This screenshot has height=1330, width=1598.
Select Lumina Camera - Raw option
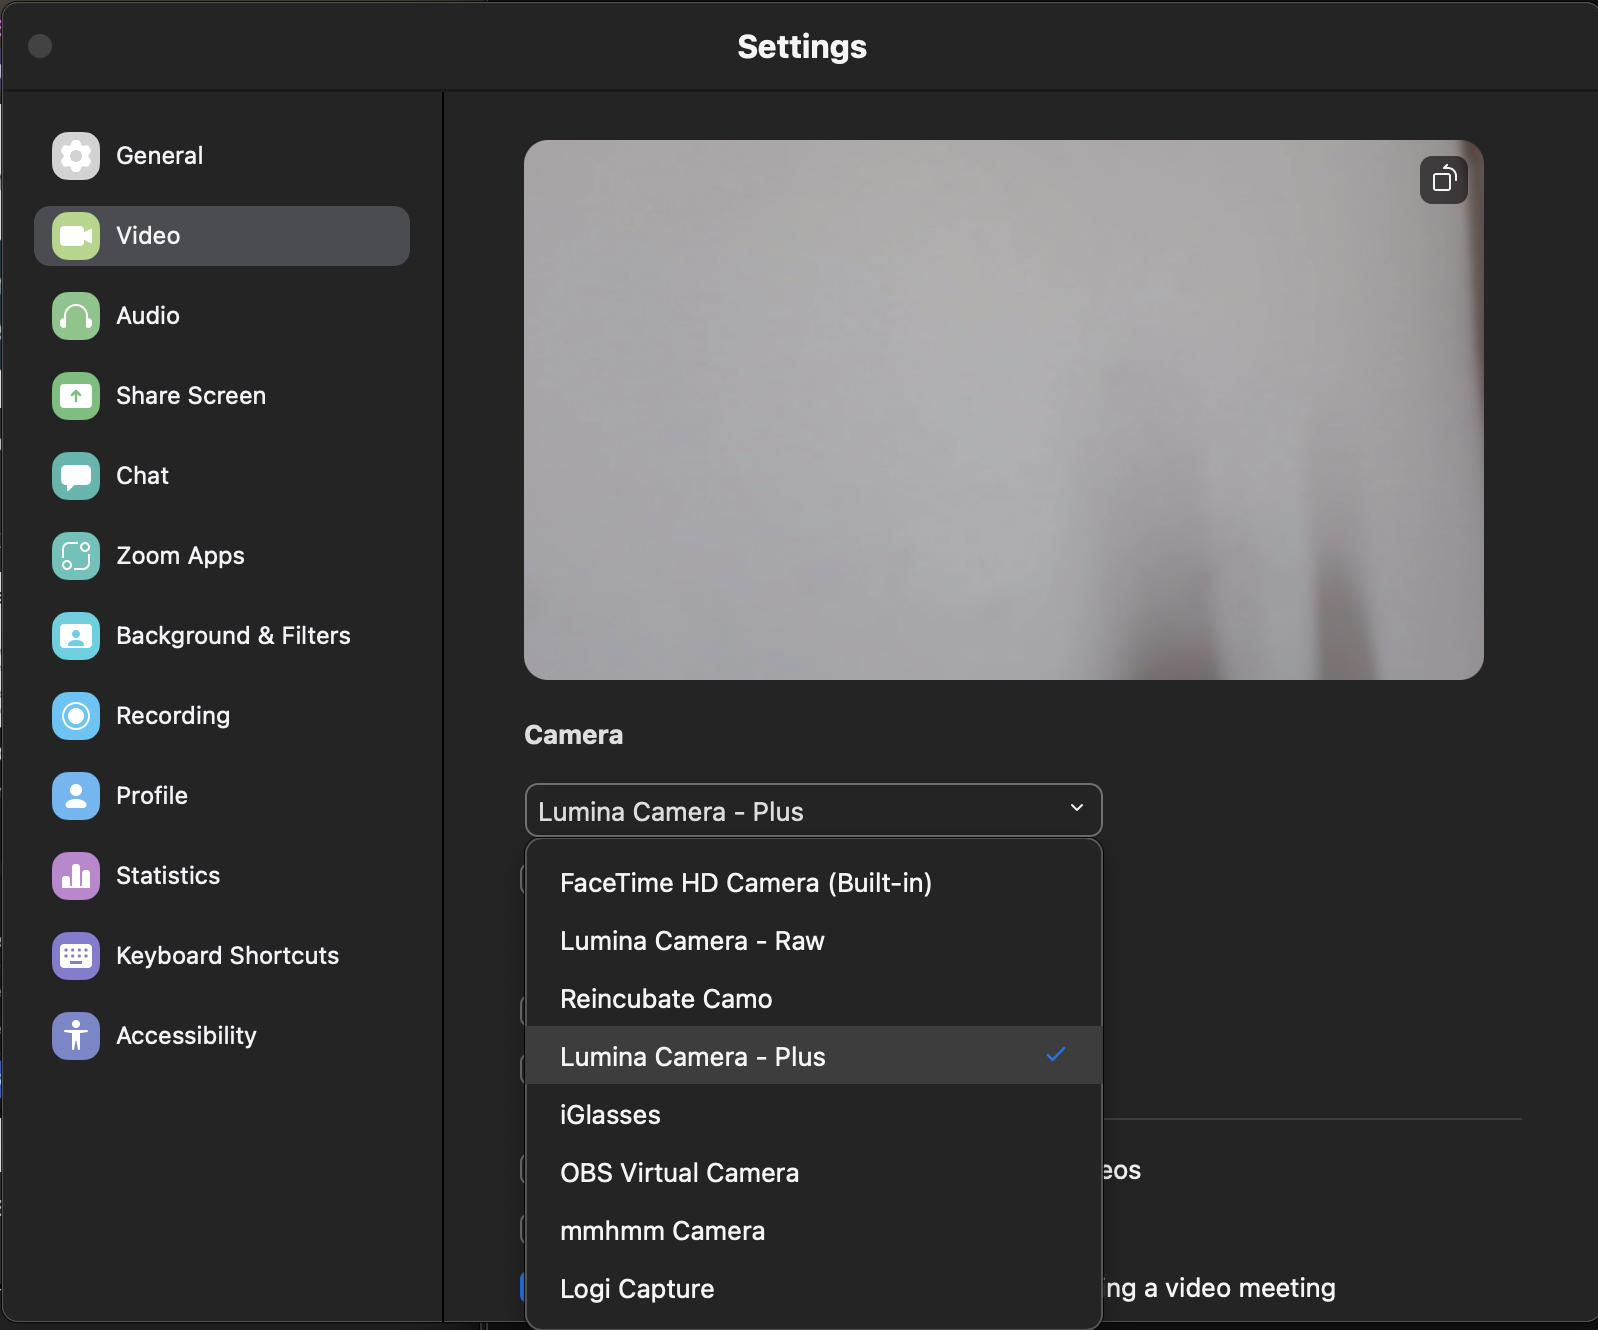[x=813, y=941]
